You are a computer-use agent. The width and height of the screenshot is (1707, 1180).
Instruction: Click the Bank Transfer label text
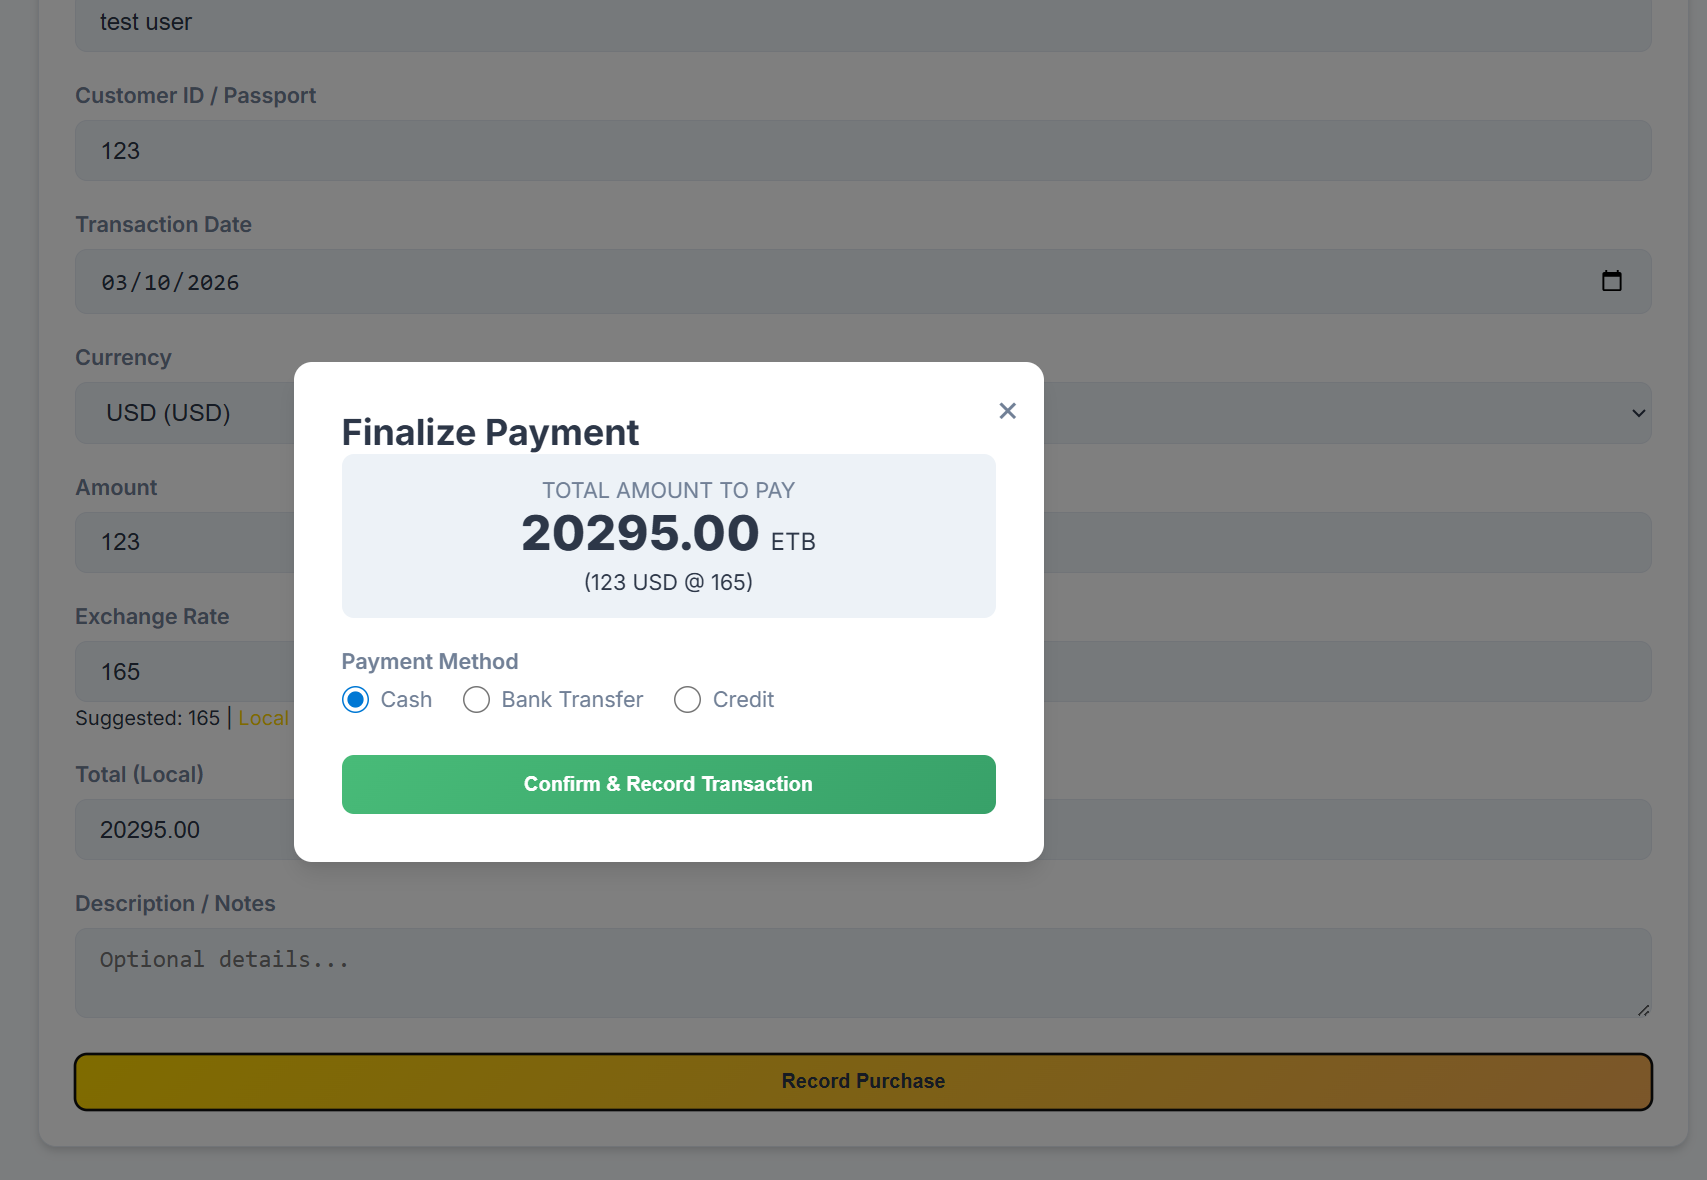(572, 700)
